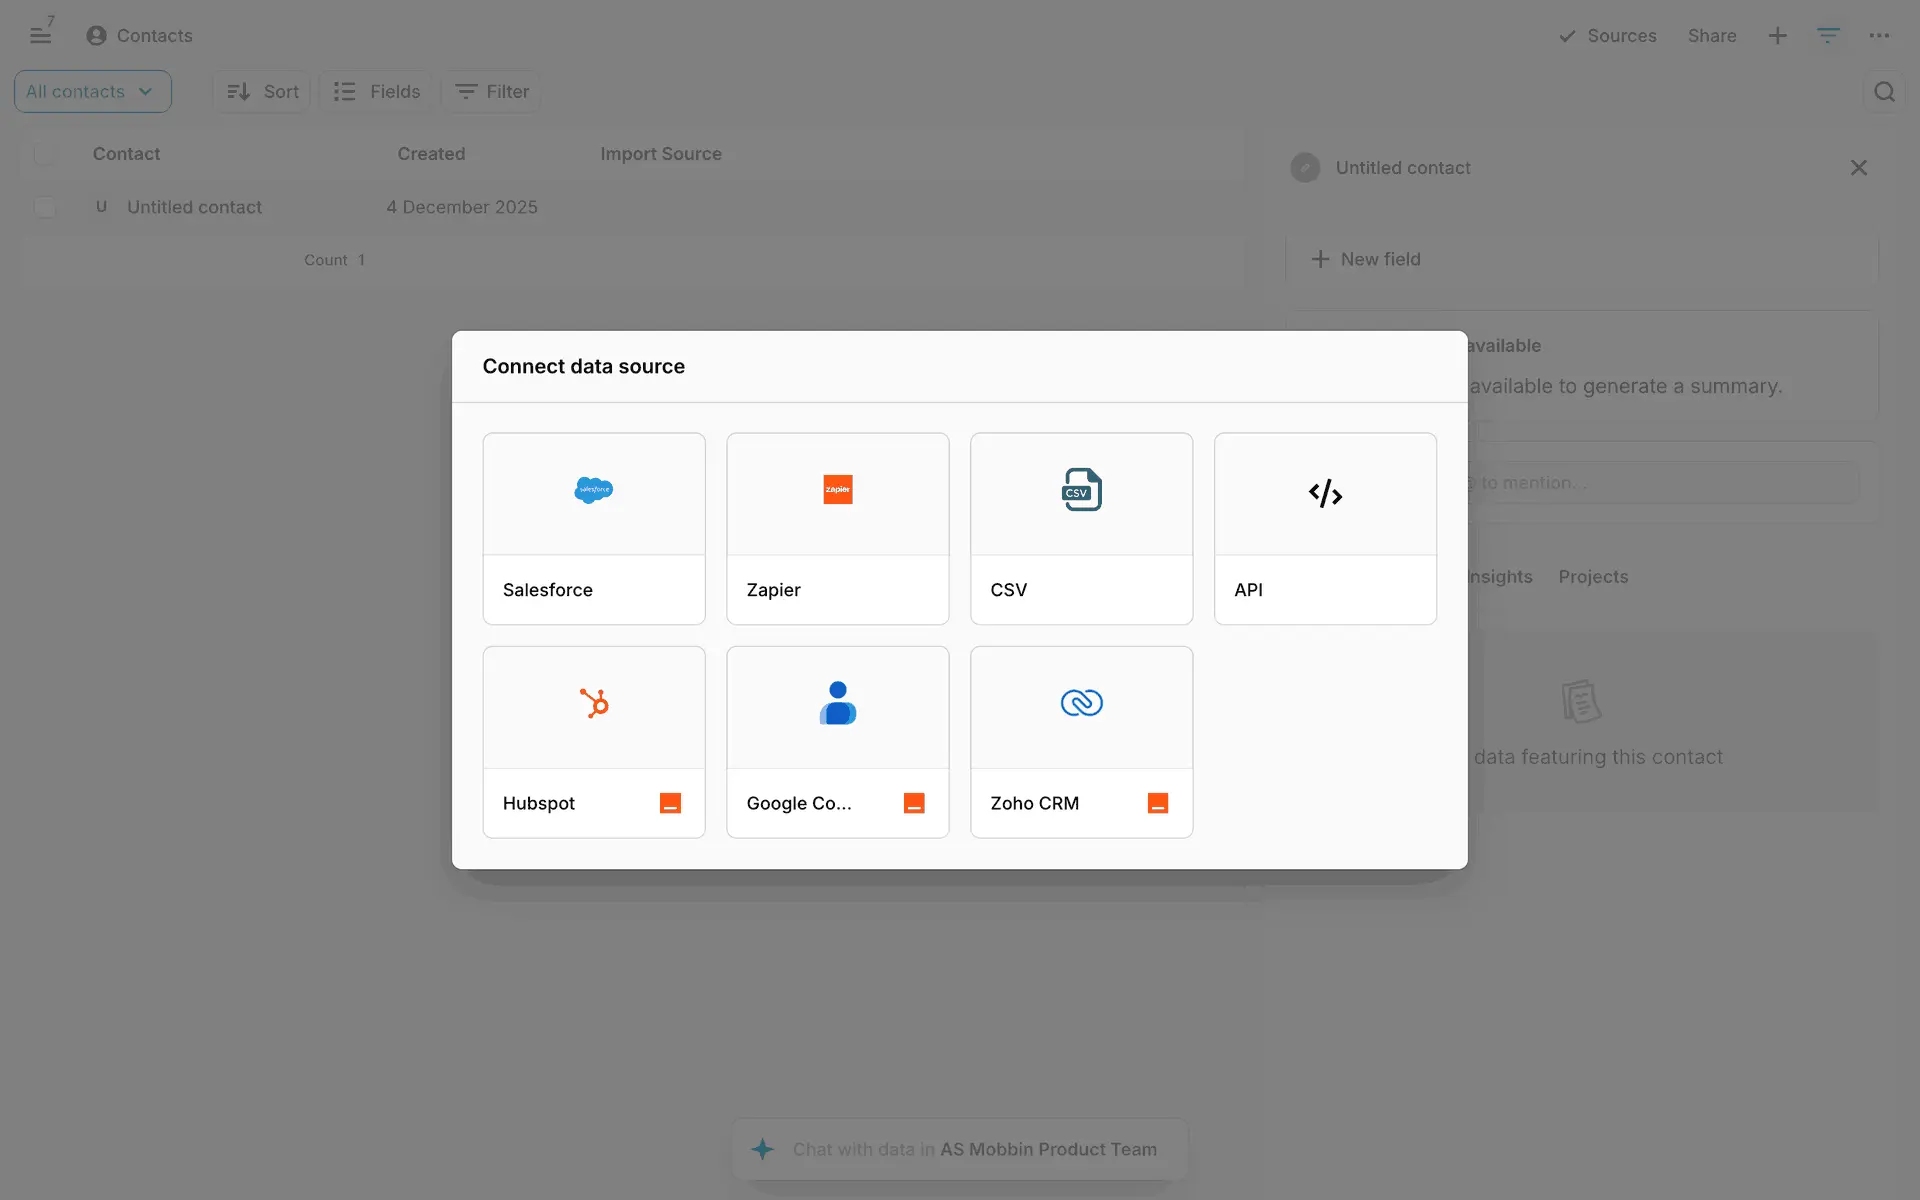Select the Google Contacts person icon
This screenshot has width=1920, height=1200.
point(837,703)
